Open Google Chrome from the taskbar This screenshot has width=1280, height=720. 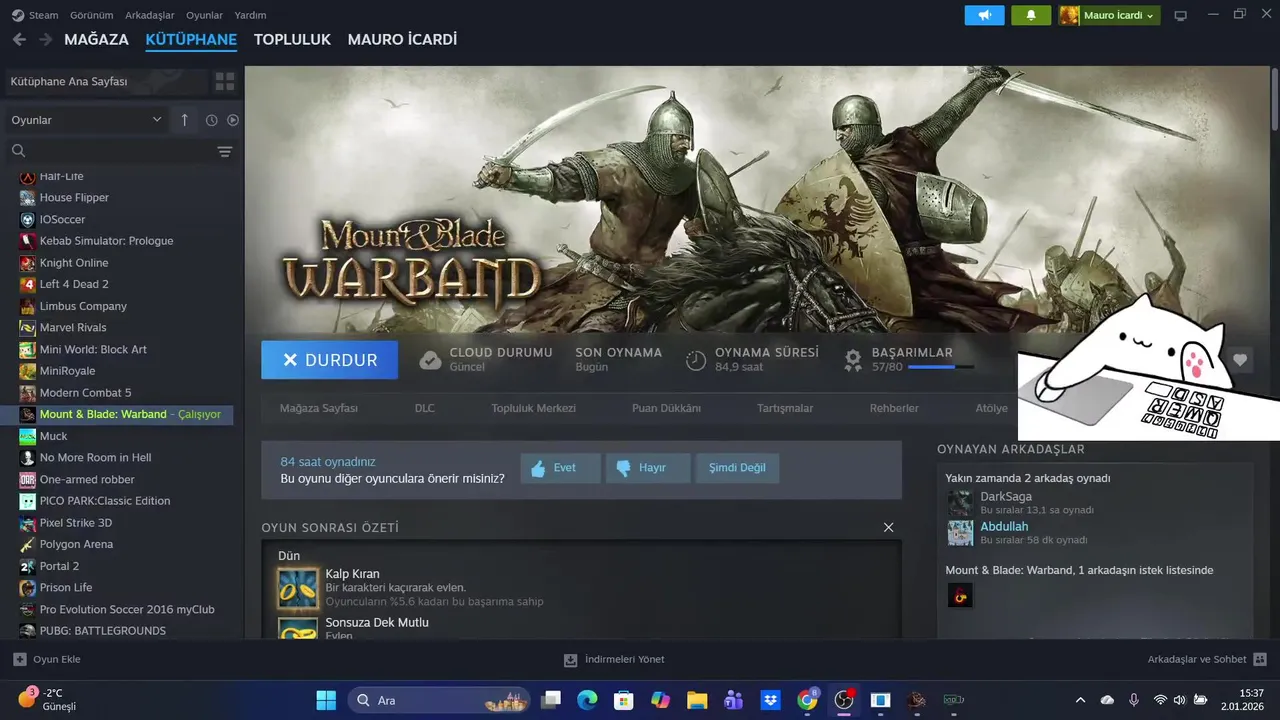point(807,700)
